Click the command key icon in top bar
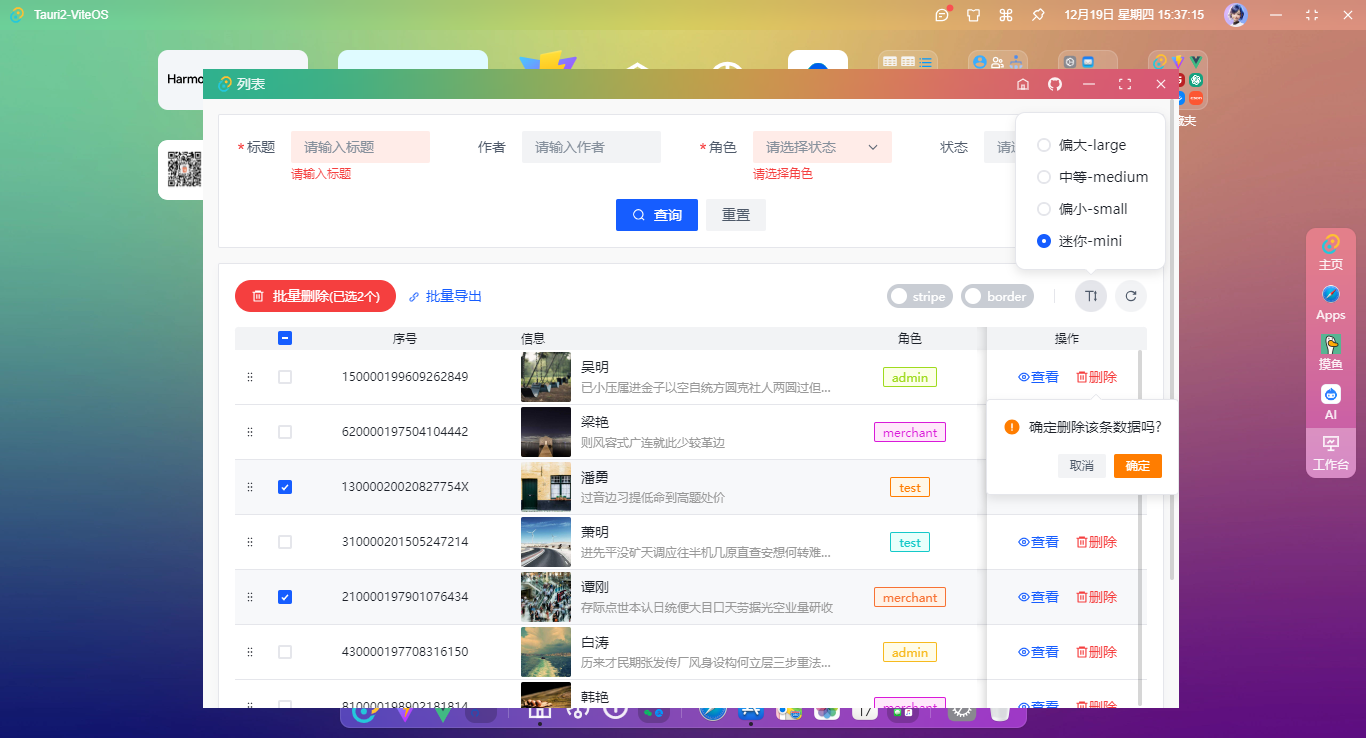This screenshot has height=738, width=1366. coord(1006,15)
